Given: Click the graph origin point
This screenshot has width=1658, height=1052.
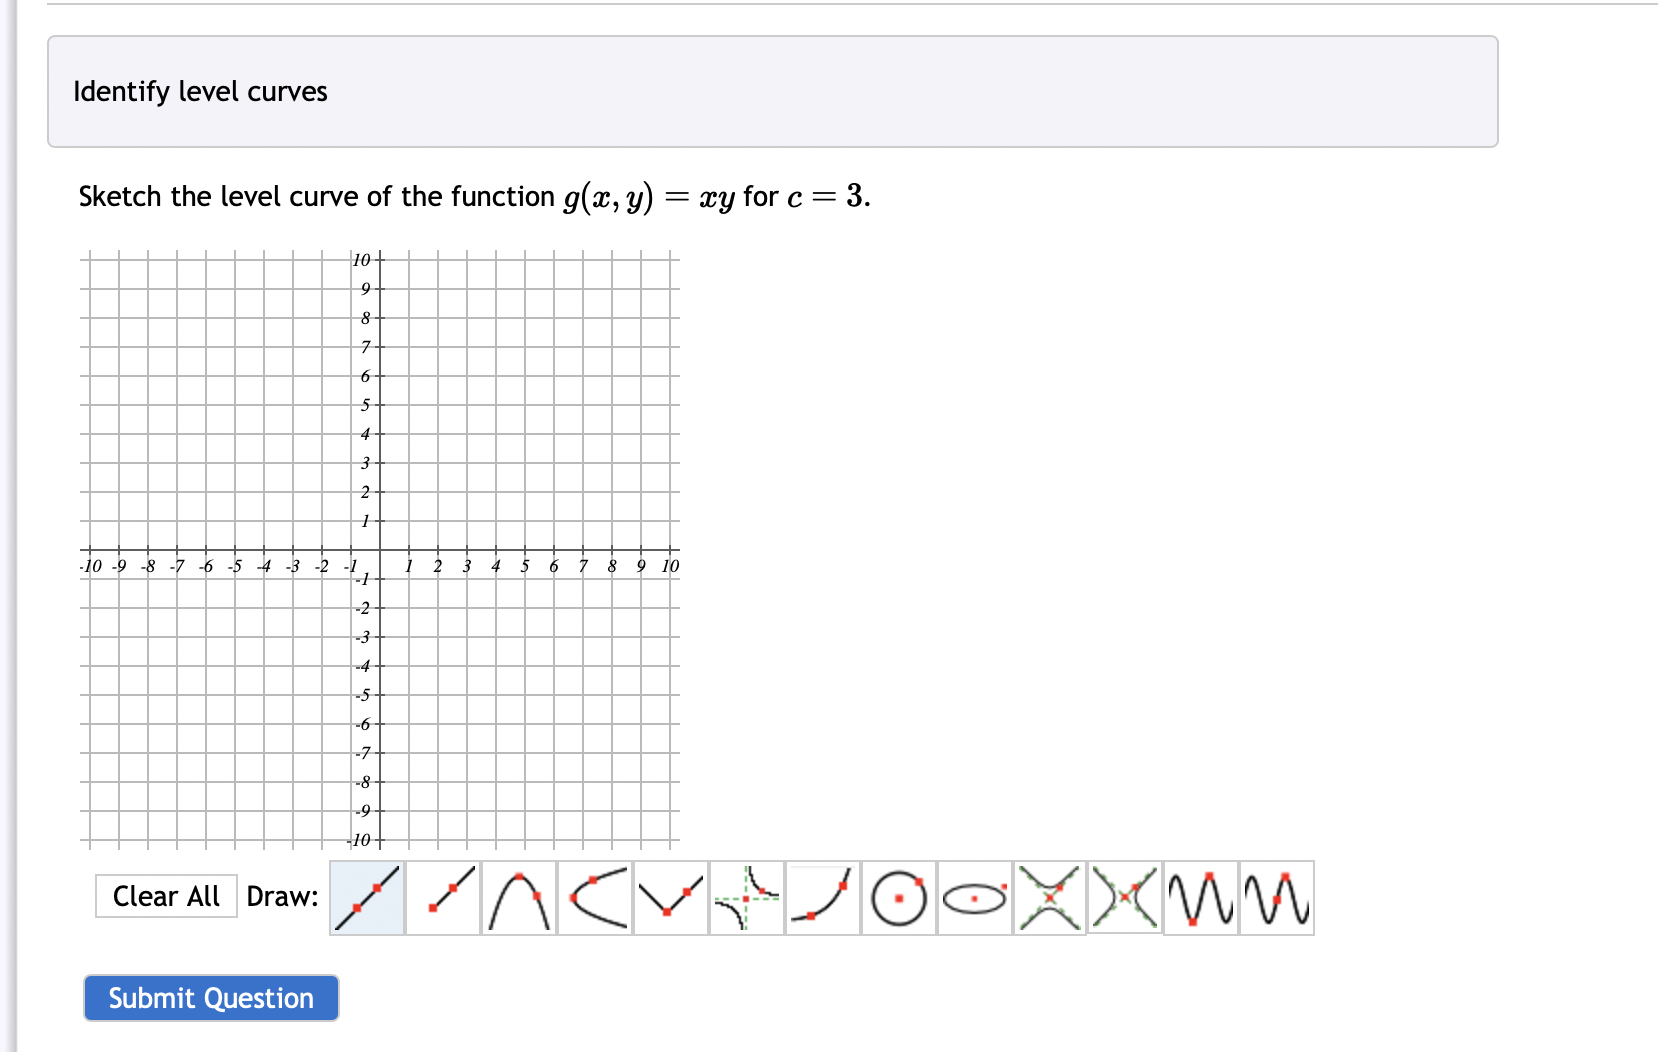Looking at the screenshot, I should (x=379, y=550).
